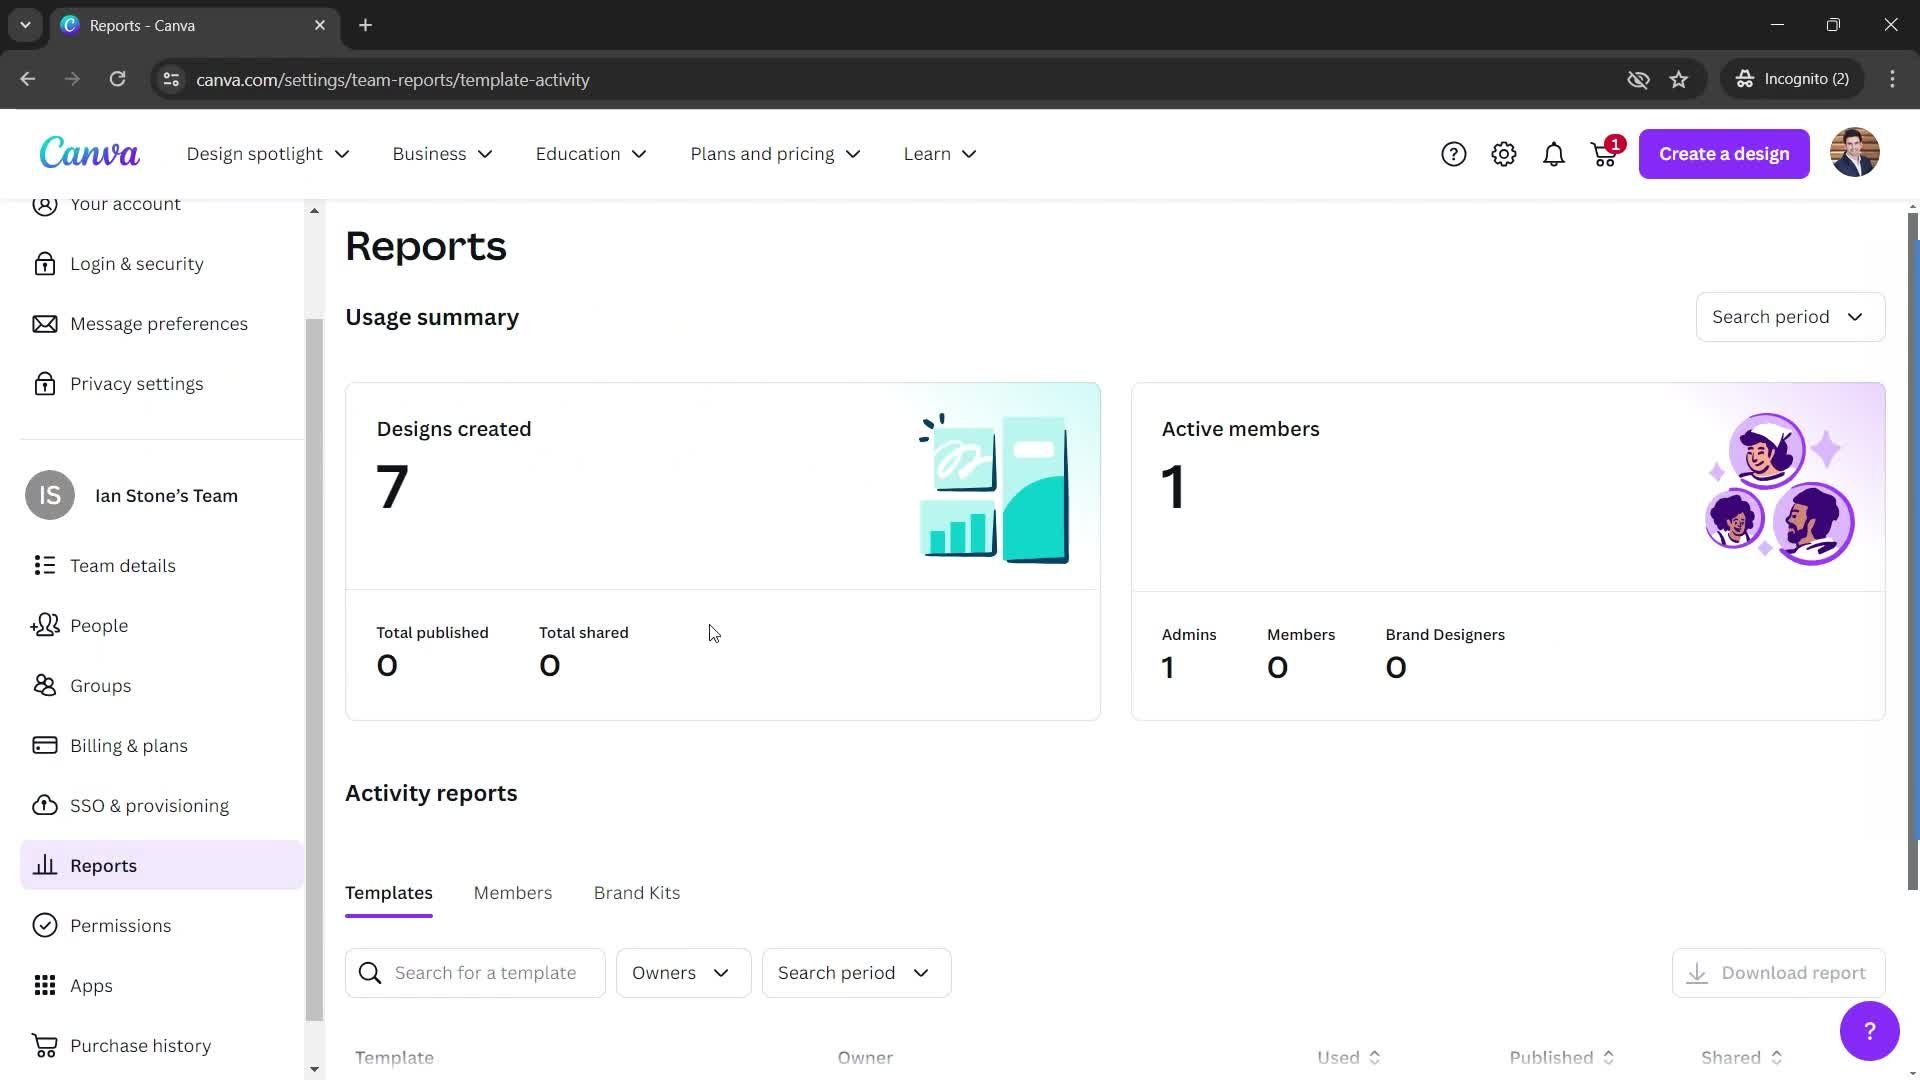
Task: Click the Ian Stone's Team profile icon
Action: pos(50,496)
